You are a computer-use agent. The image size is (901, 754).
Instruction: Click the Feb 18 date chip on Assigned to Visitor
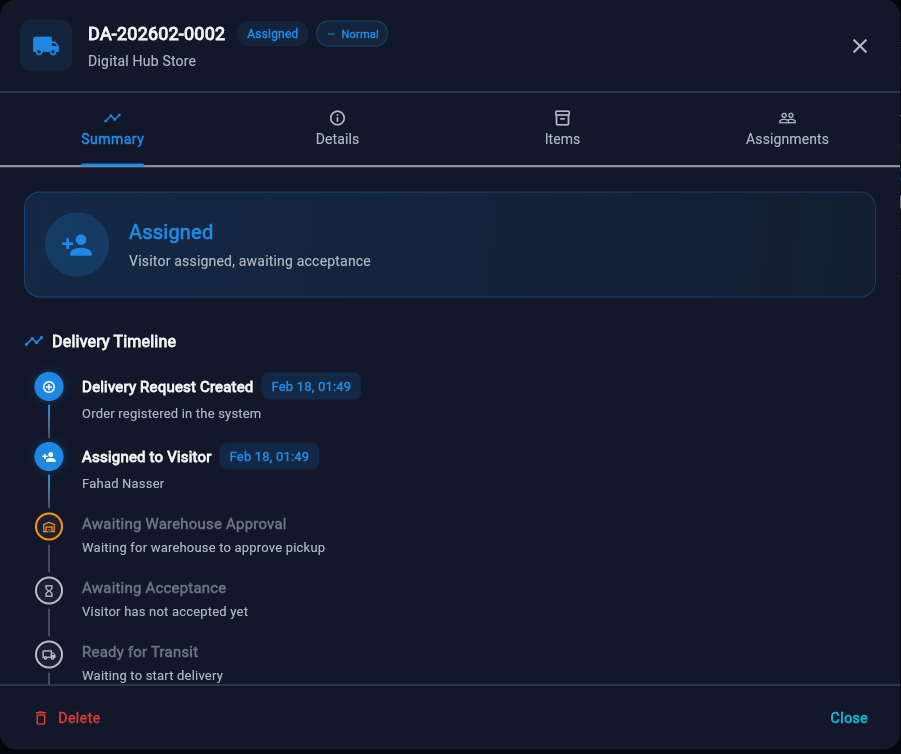[269, 457]
